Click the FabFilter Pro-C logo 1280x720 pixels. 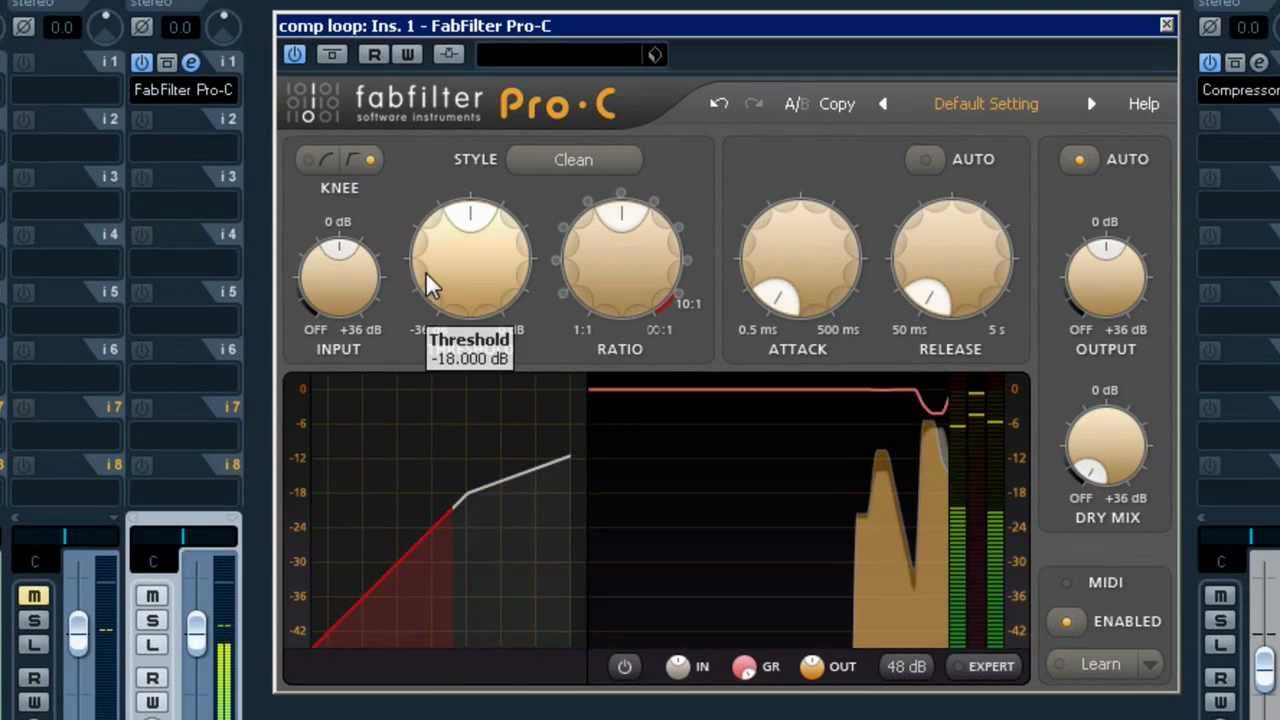(453, 104)
